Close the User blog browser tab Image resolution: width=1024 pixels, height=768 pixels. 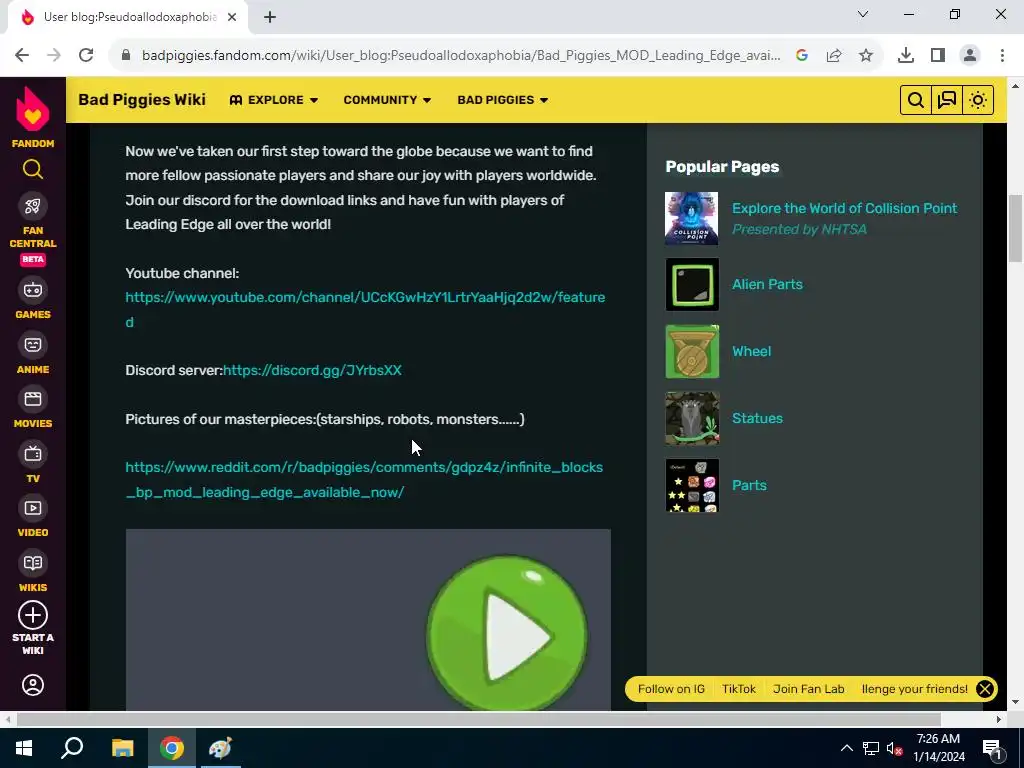232,18
